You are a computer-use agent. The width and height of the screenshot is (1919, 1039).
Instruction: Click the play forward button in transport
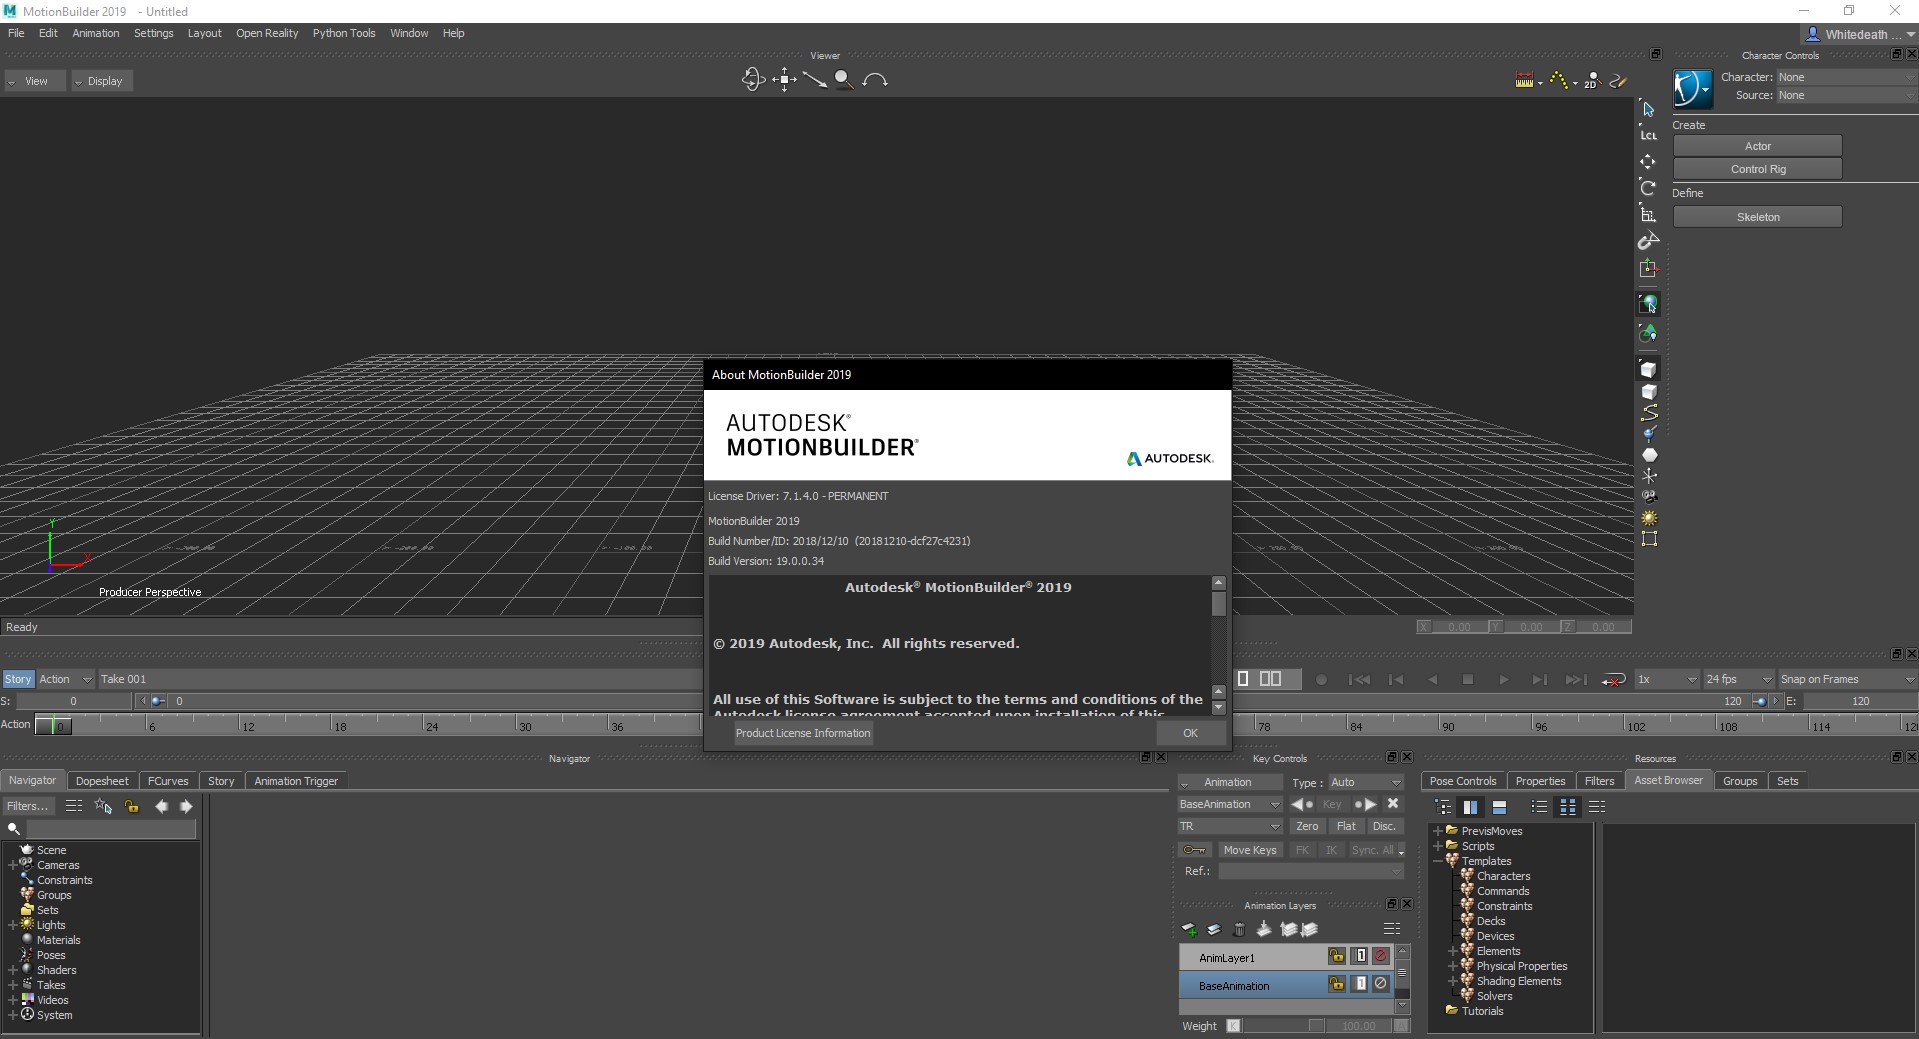pos(1503,680)
